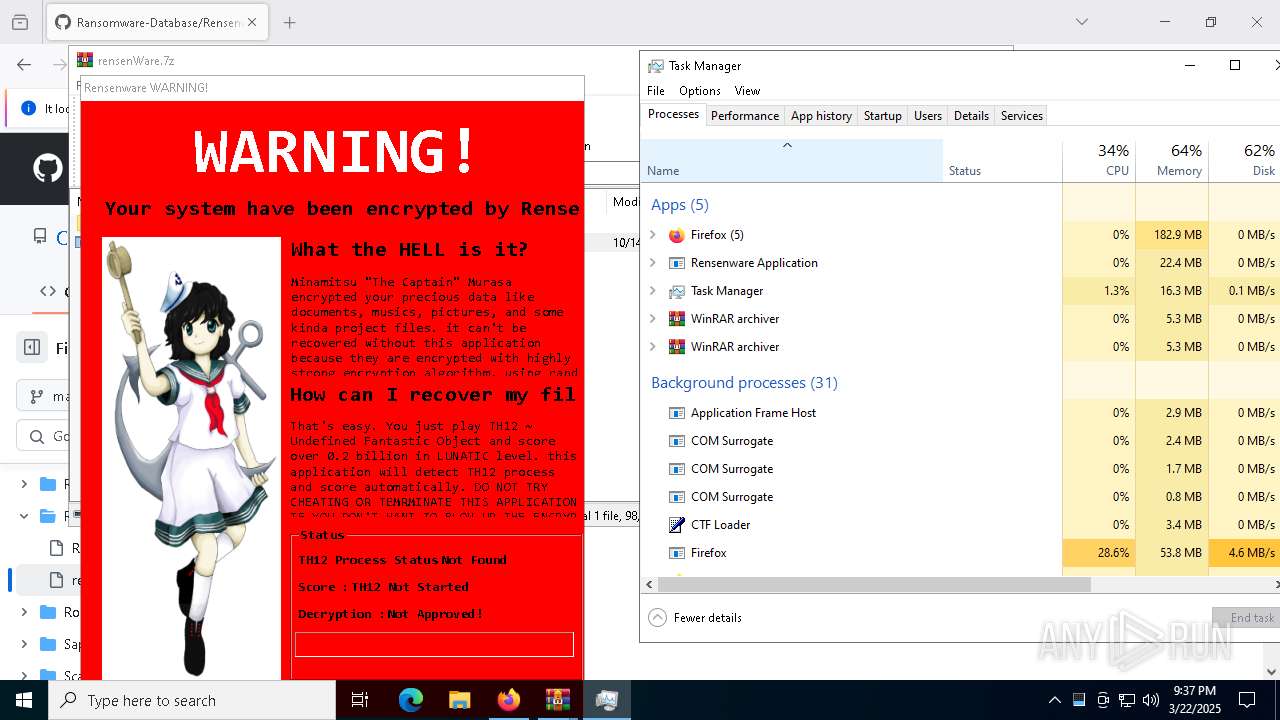Screen dimensions: 1280x720
Task: Open Firefox from the taskbar
Action: pyautogui.click(x=508, y=700)
